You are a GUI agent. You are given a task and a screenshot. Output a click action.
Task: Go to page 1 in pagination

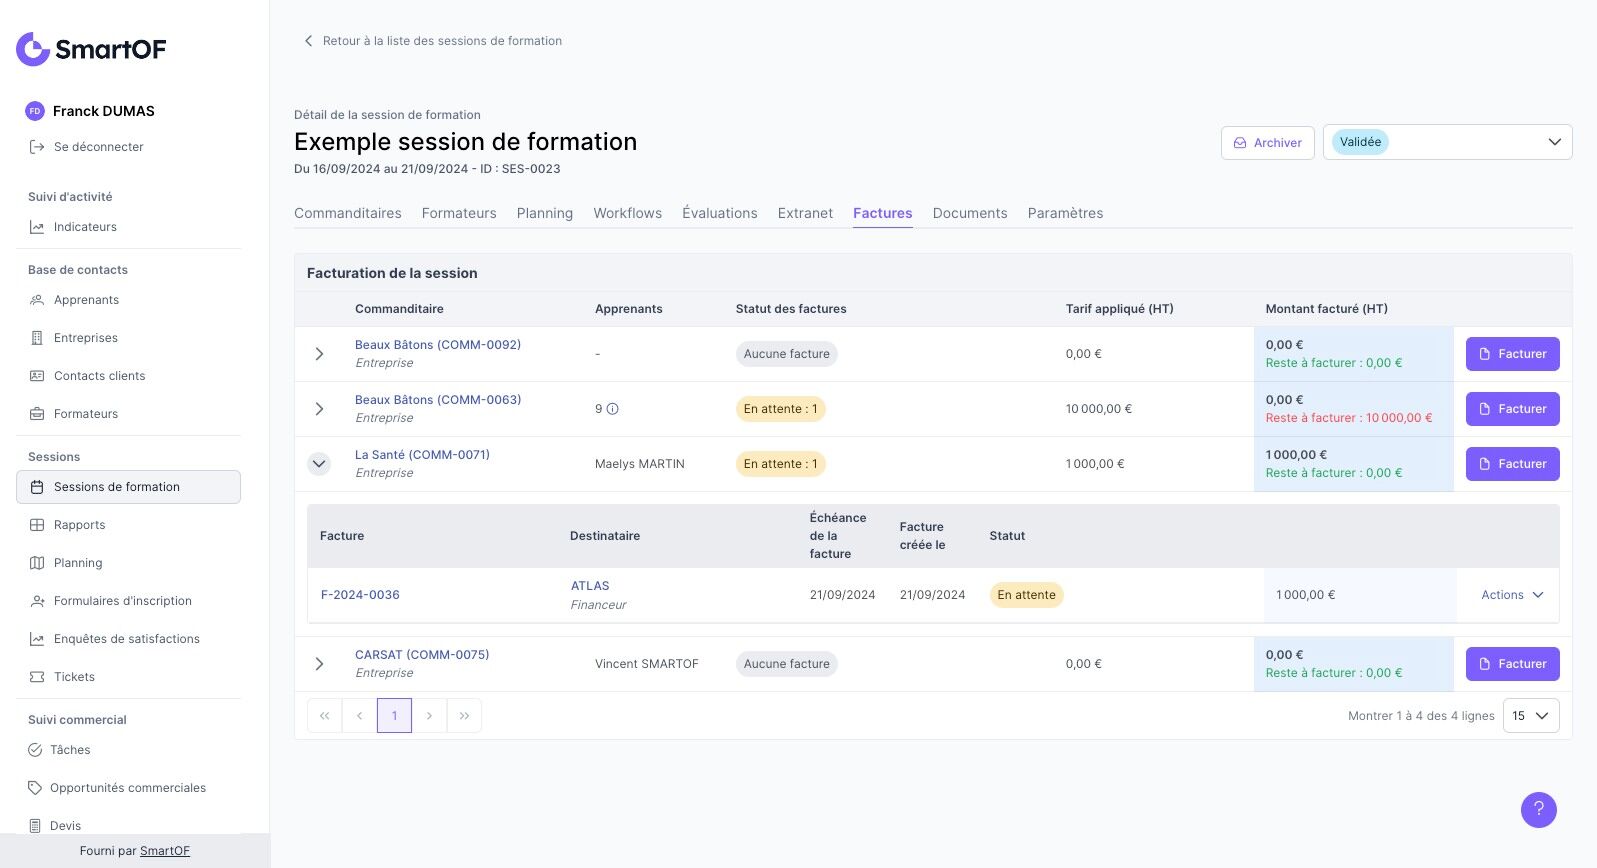394,716
